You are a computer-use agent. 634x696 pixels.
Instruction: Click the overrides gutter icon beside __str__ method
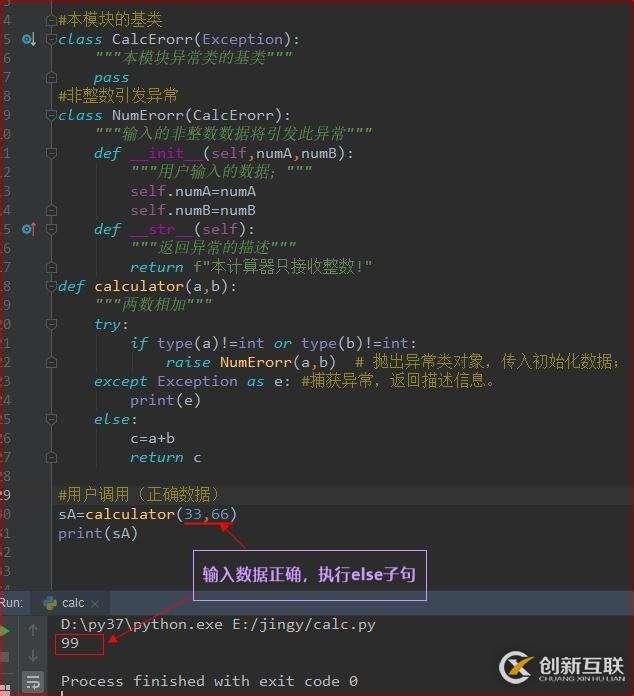(29, 229)
